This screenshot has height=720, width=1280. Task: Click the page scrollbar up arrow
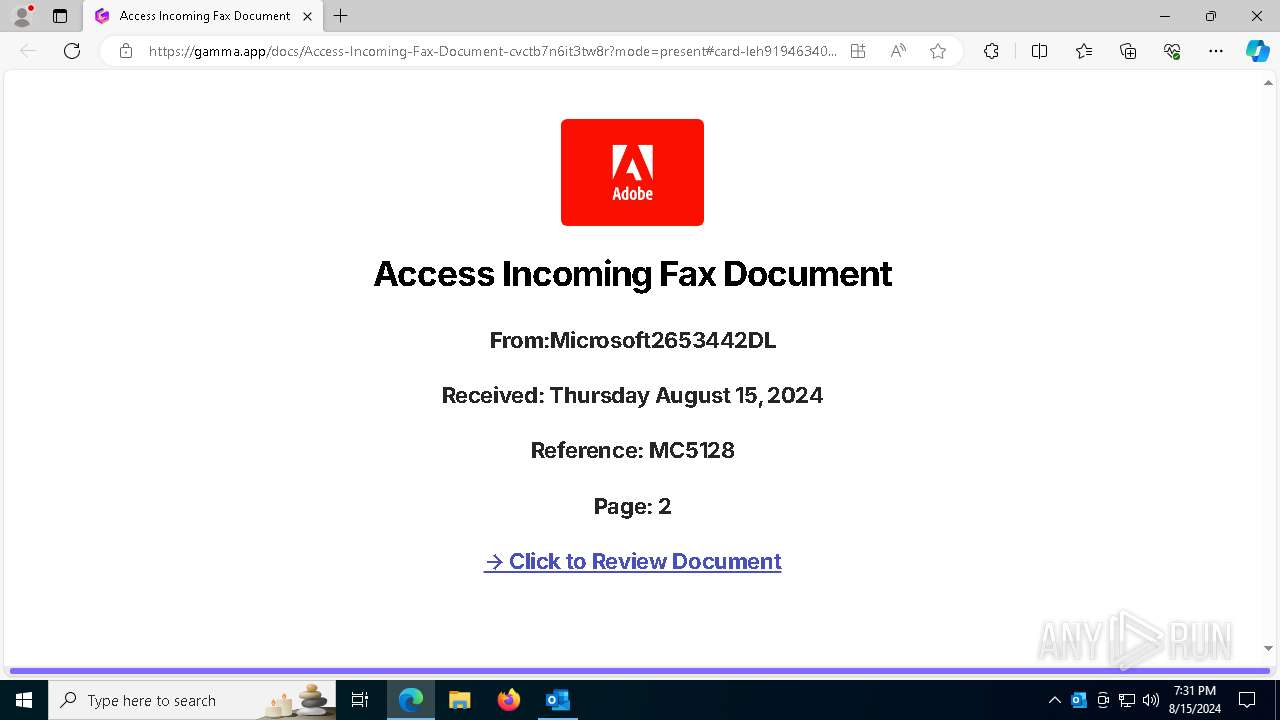click(1269, 83)
